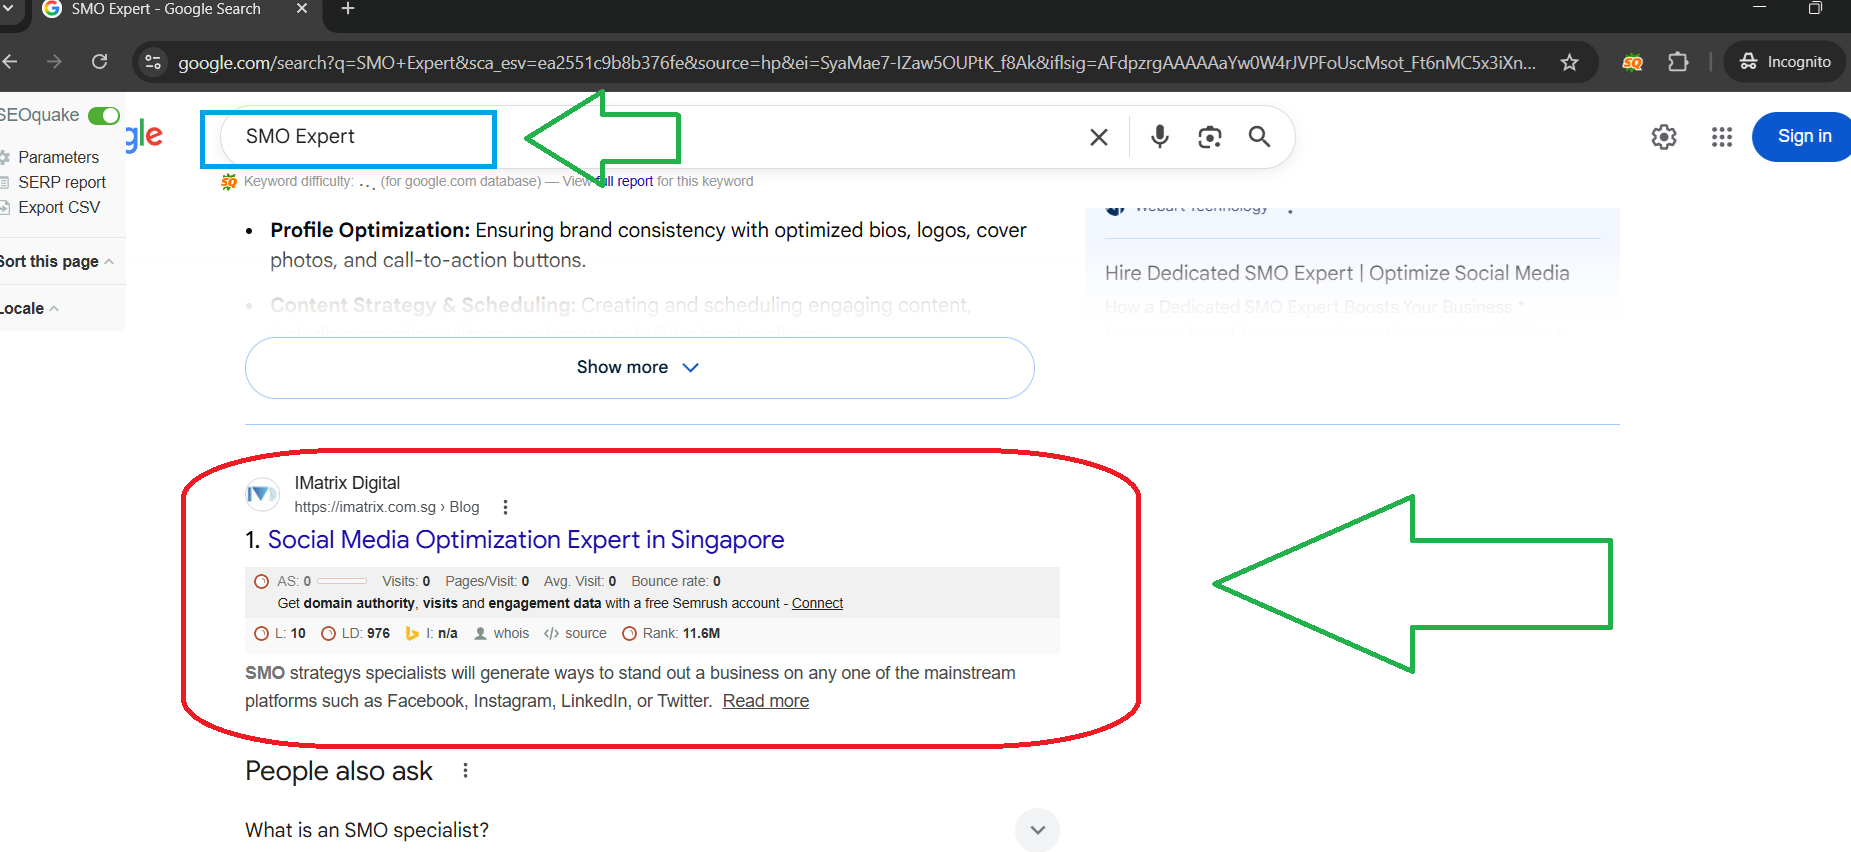Image resolution: width=1851 pixels, height=852 pixels.
Task: Open search by image camera icon
Action: point(1209,137)
